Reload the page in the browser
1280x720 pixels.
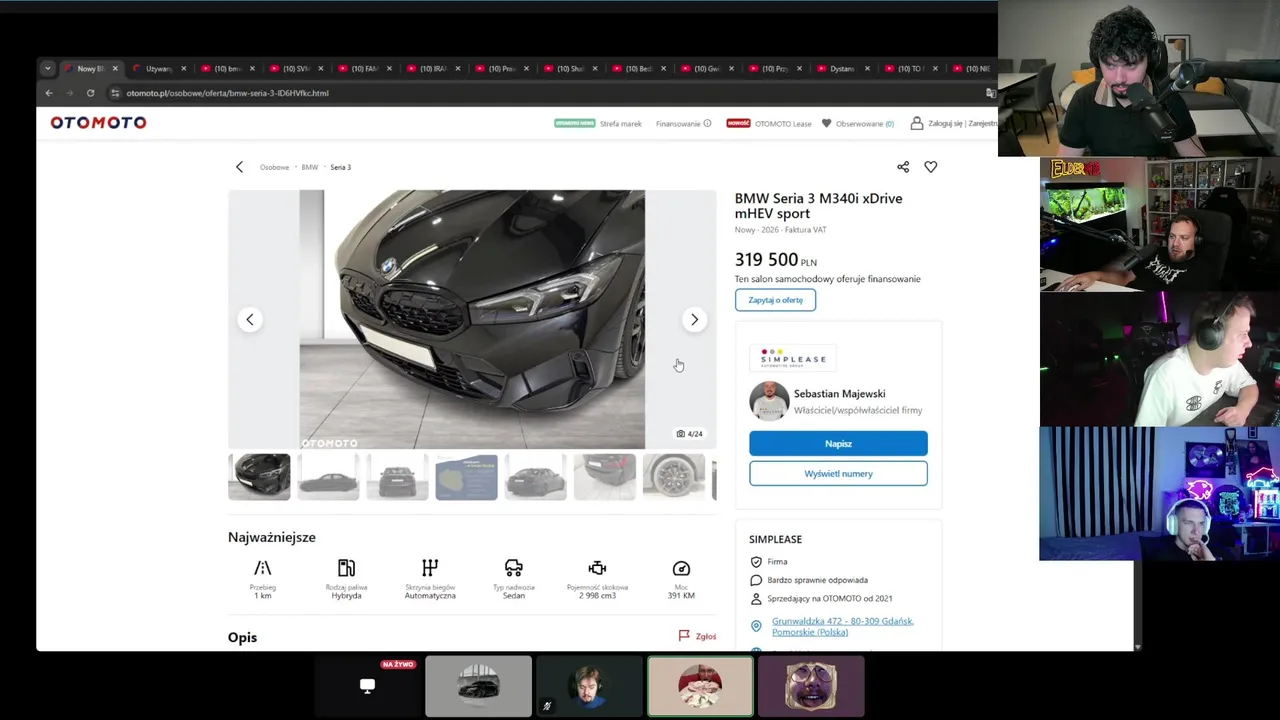(x=90, y=93)
